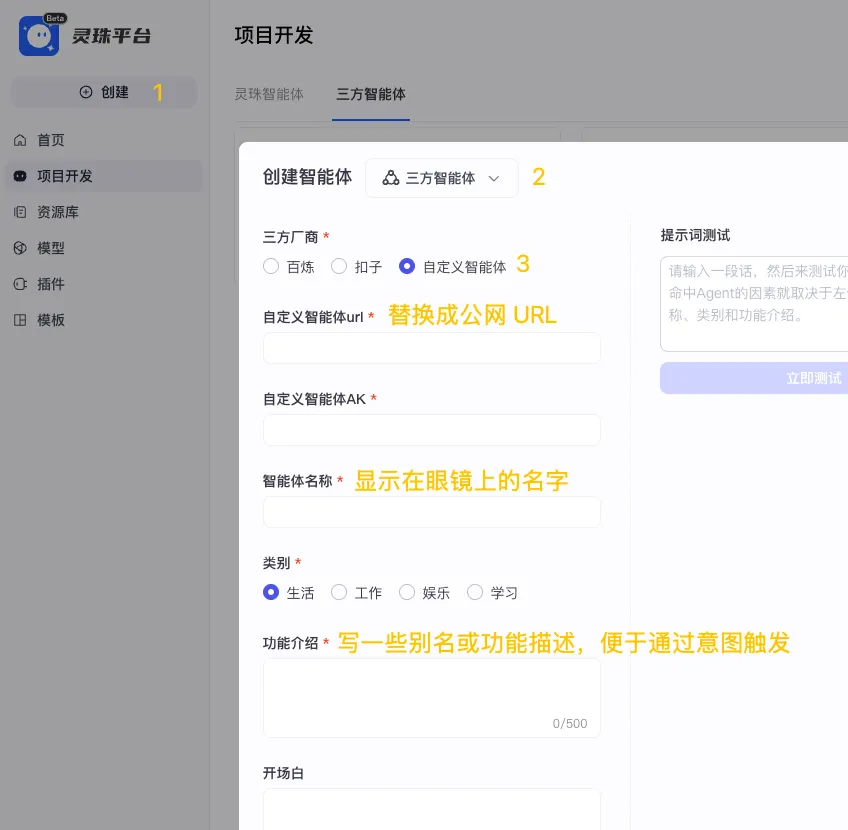This screenshot has width=848, height=830.
Task: Open 资源库 from the sidebar icon
Action: click(22, 212)
